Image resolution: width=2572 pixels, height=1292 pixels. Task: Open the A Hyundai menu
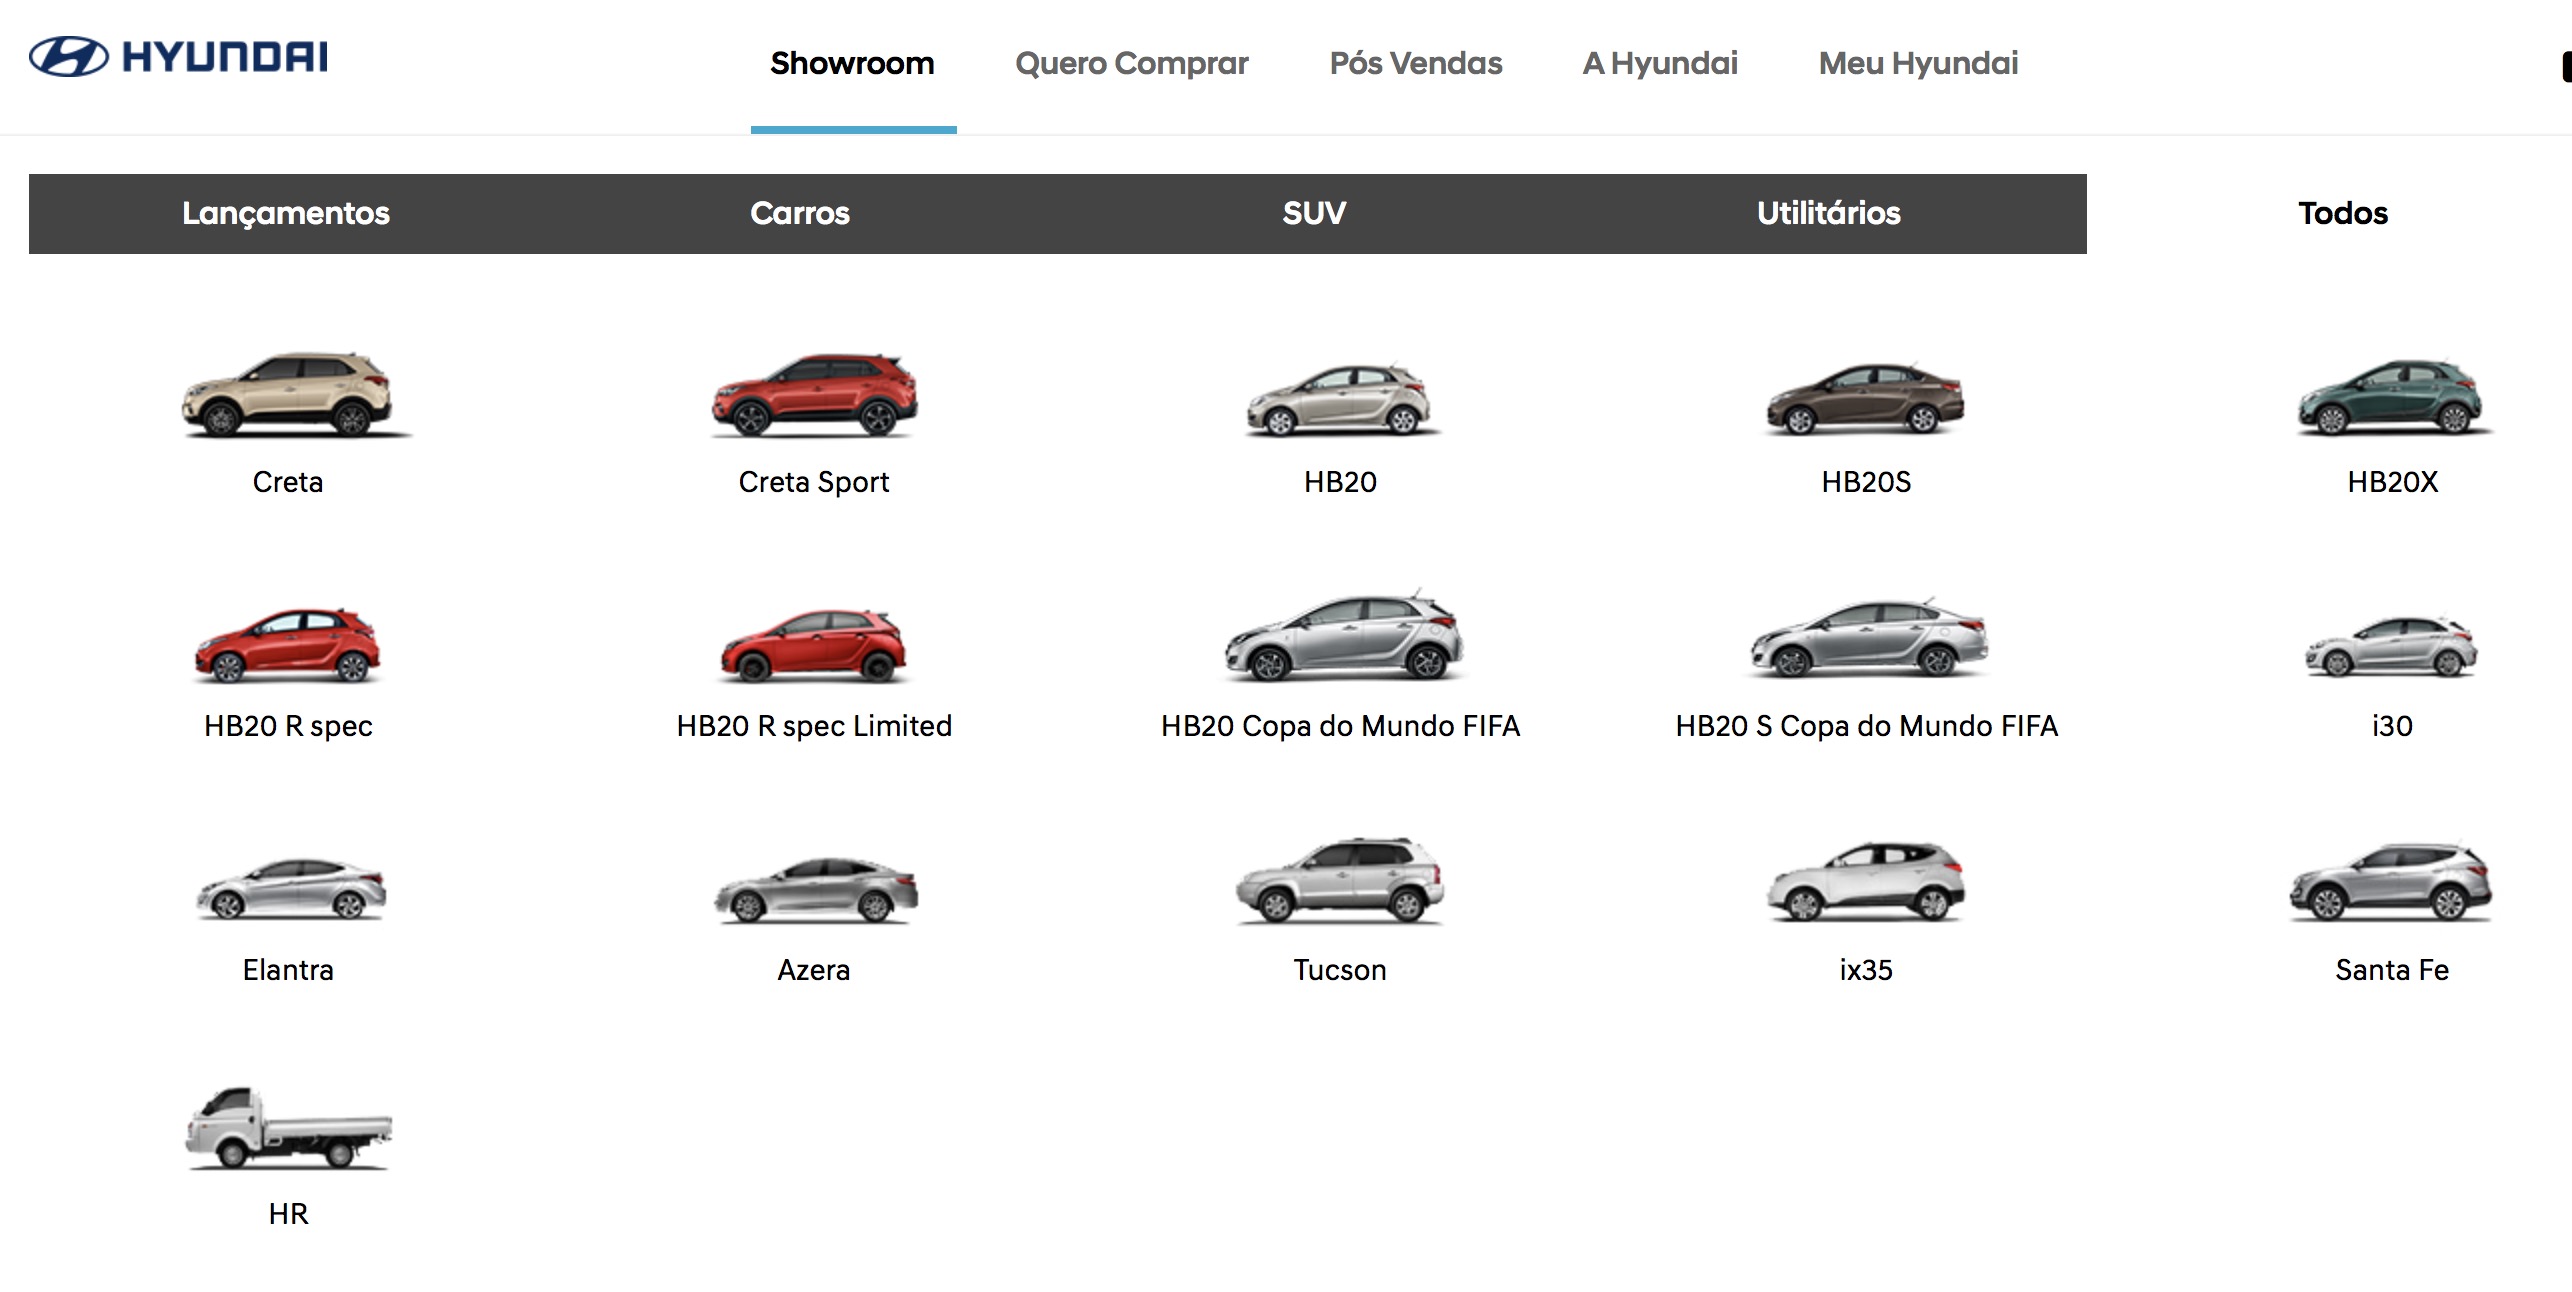1660,64
